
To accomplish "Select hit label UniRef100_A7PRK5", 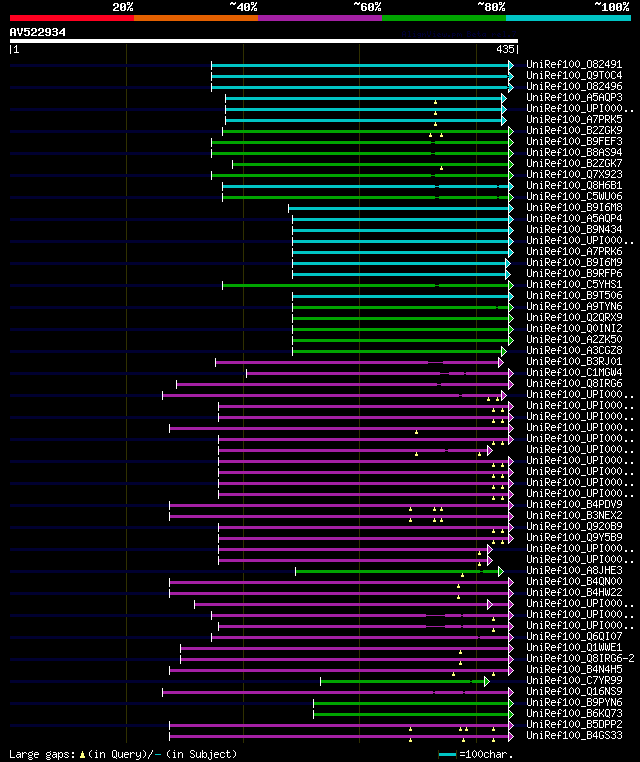I will pos(574,119).
